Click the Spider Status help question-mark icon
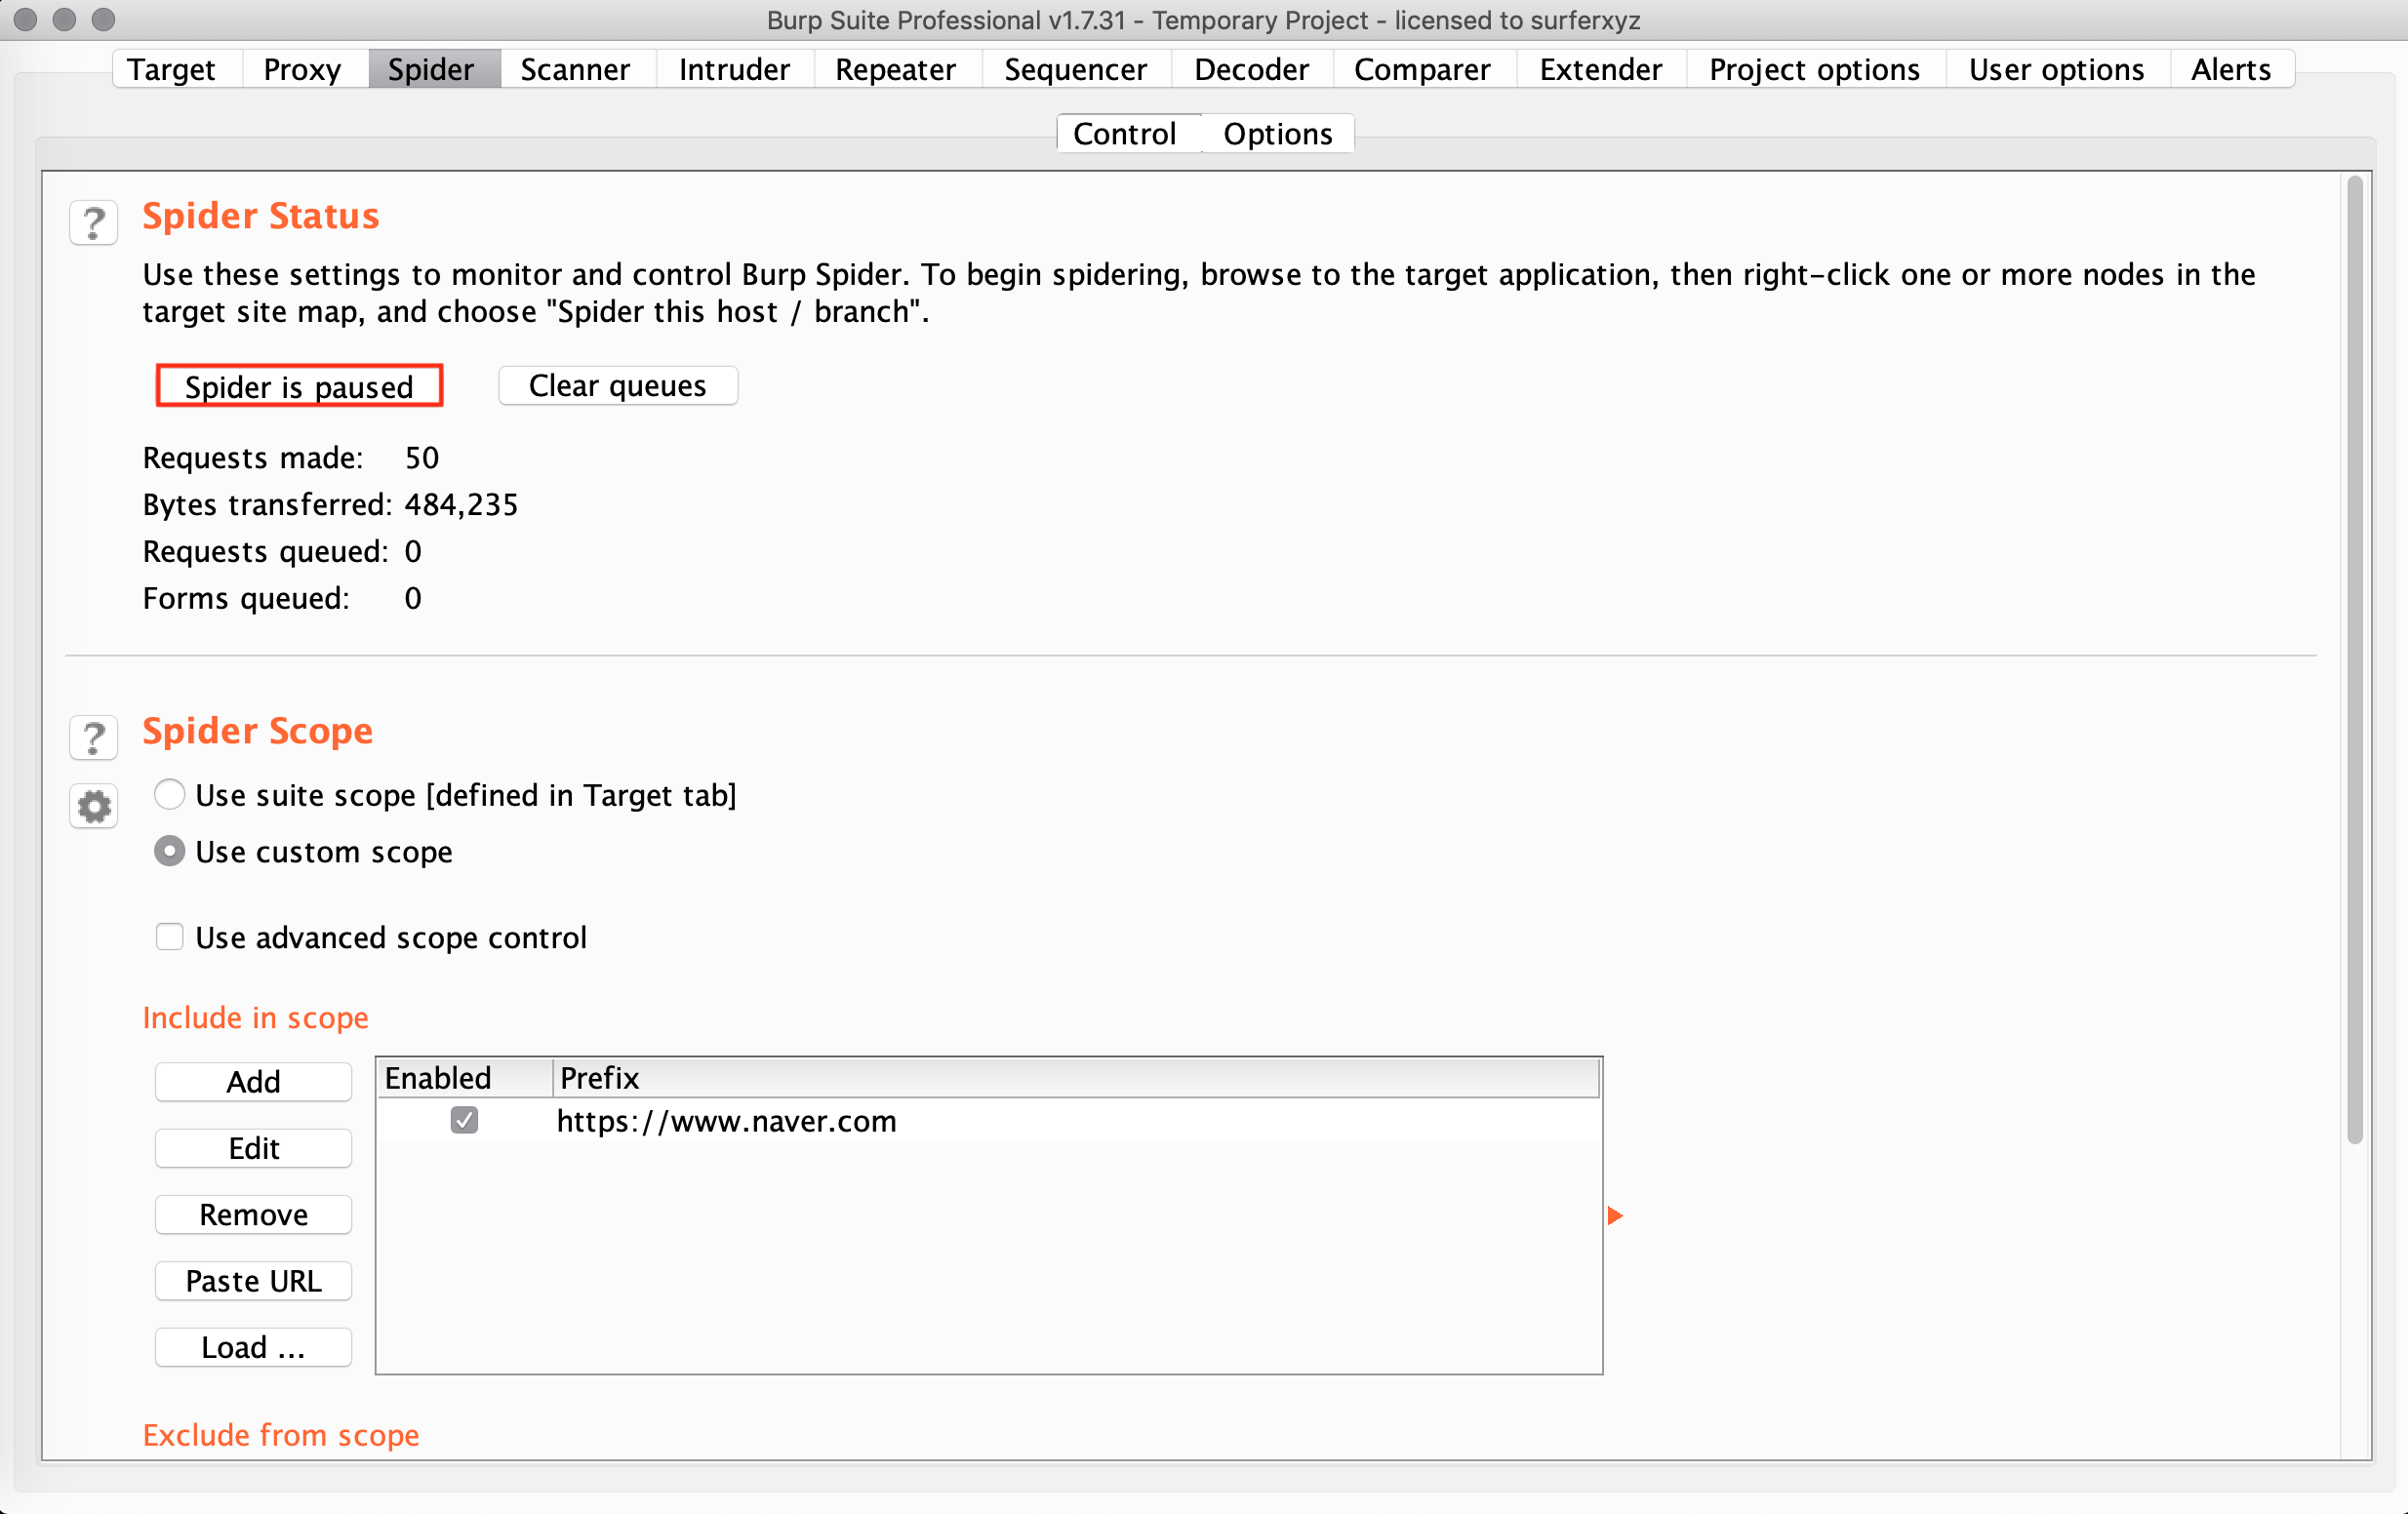This screenshot has height=1514, width=2408. click(x=94, y=223)
